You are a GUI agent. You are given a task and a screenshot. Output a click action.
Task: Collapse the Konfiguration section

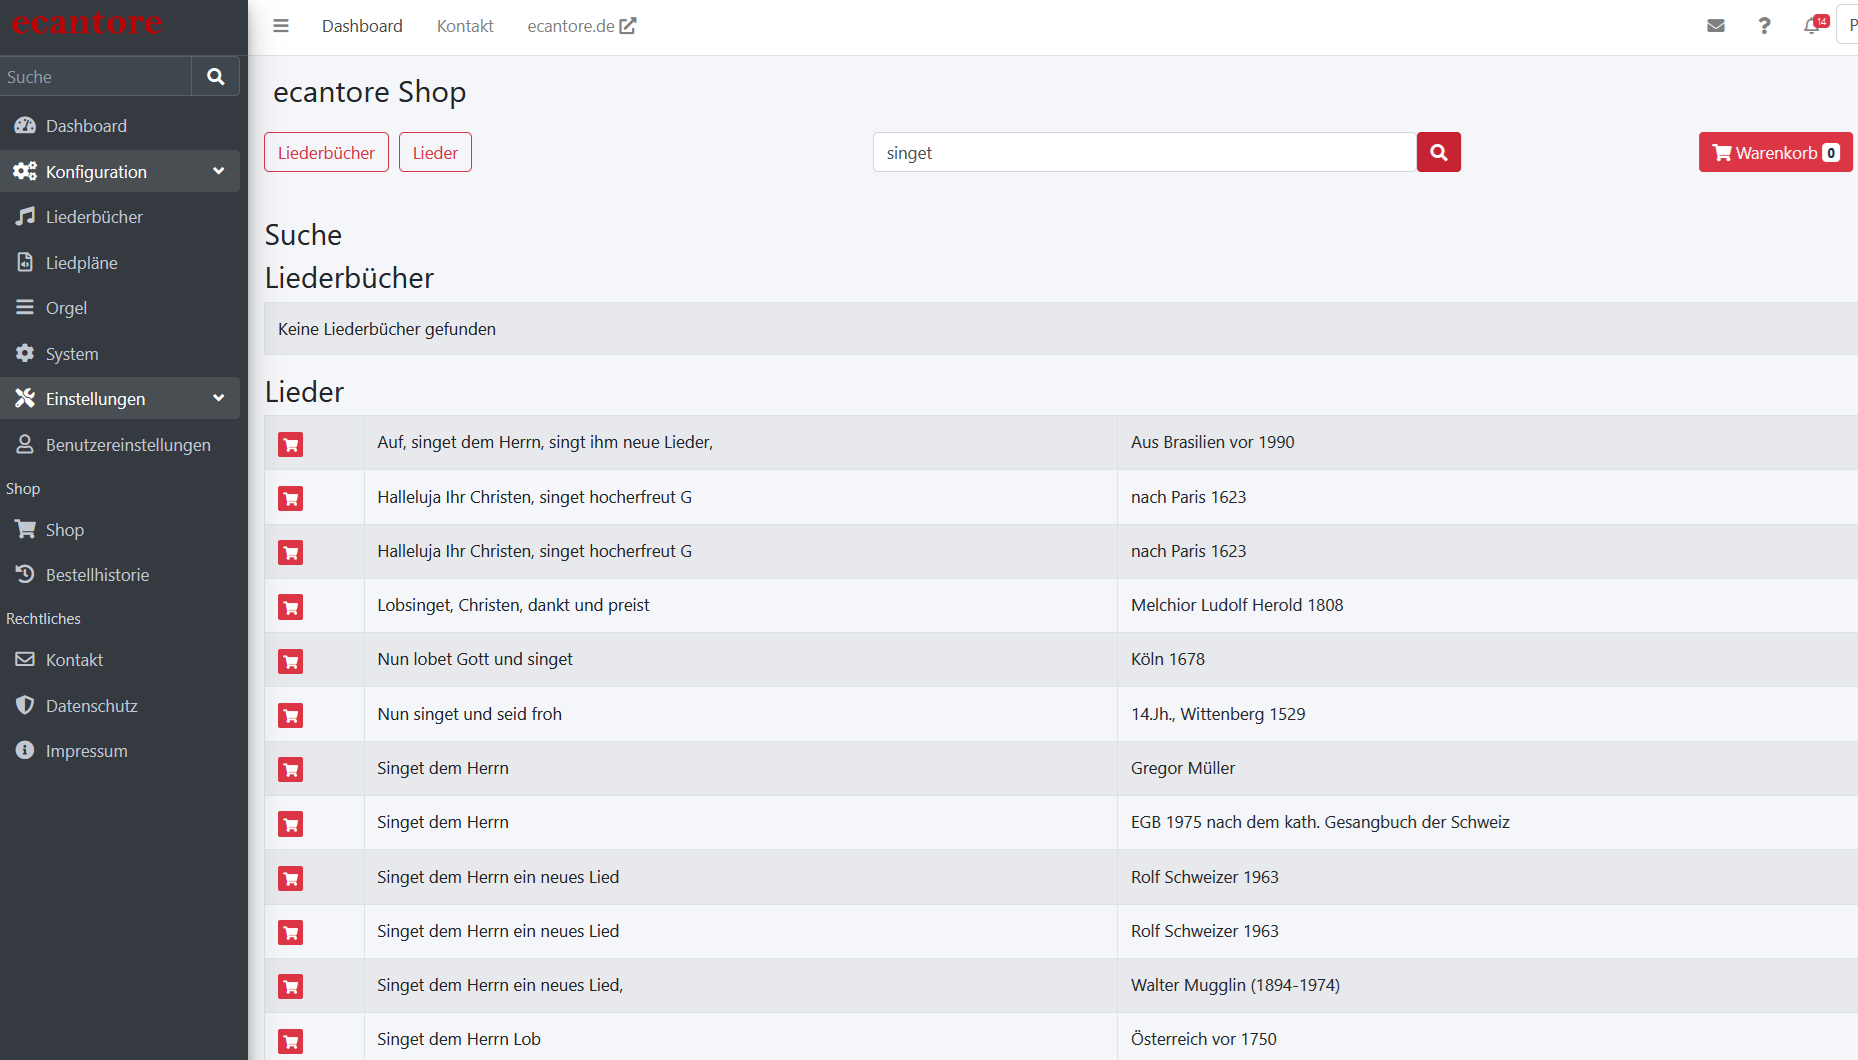tap(120, 172)
